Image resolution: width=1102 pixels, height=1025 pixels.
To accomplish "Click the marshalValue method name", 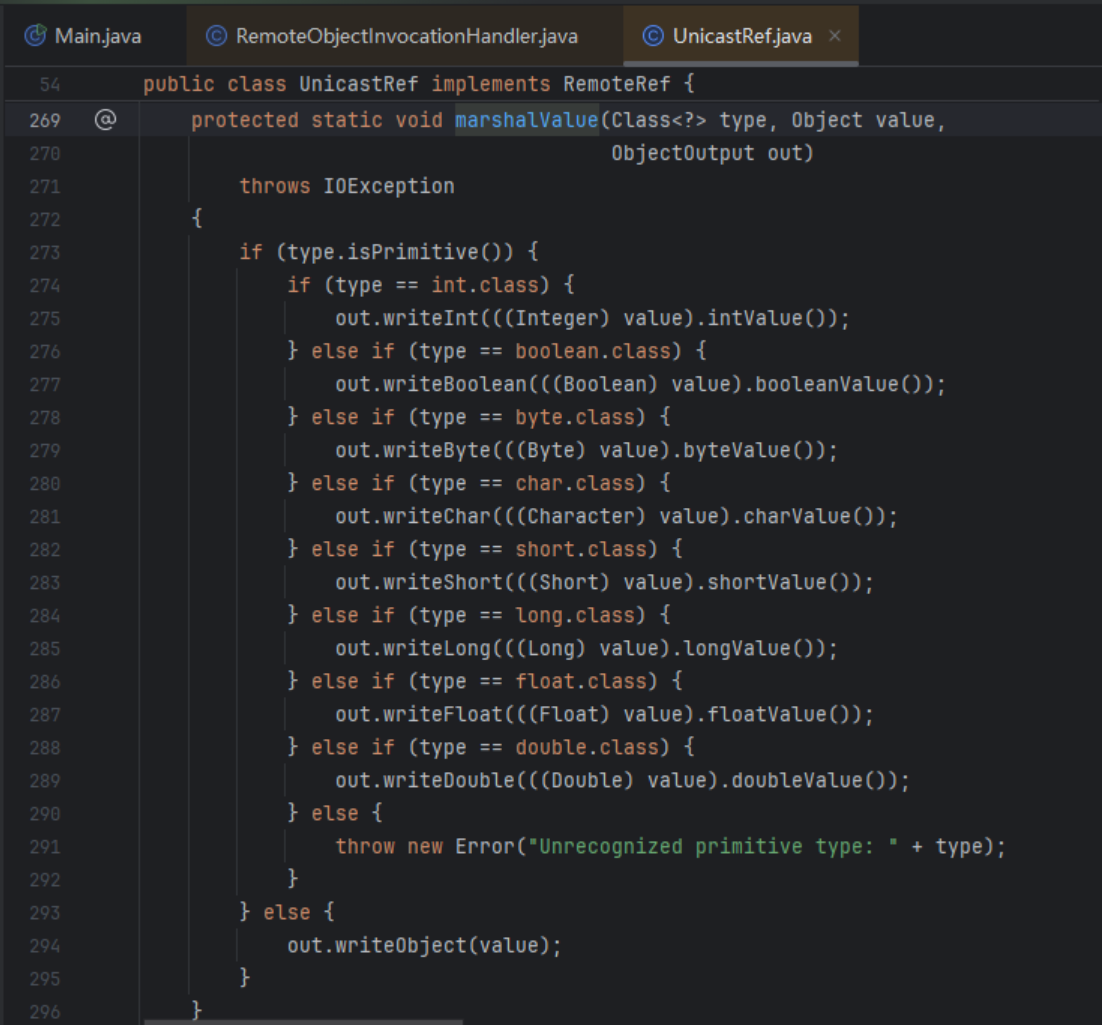I will click(526, 120).
